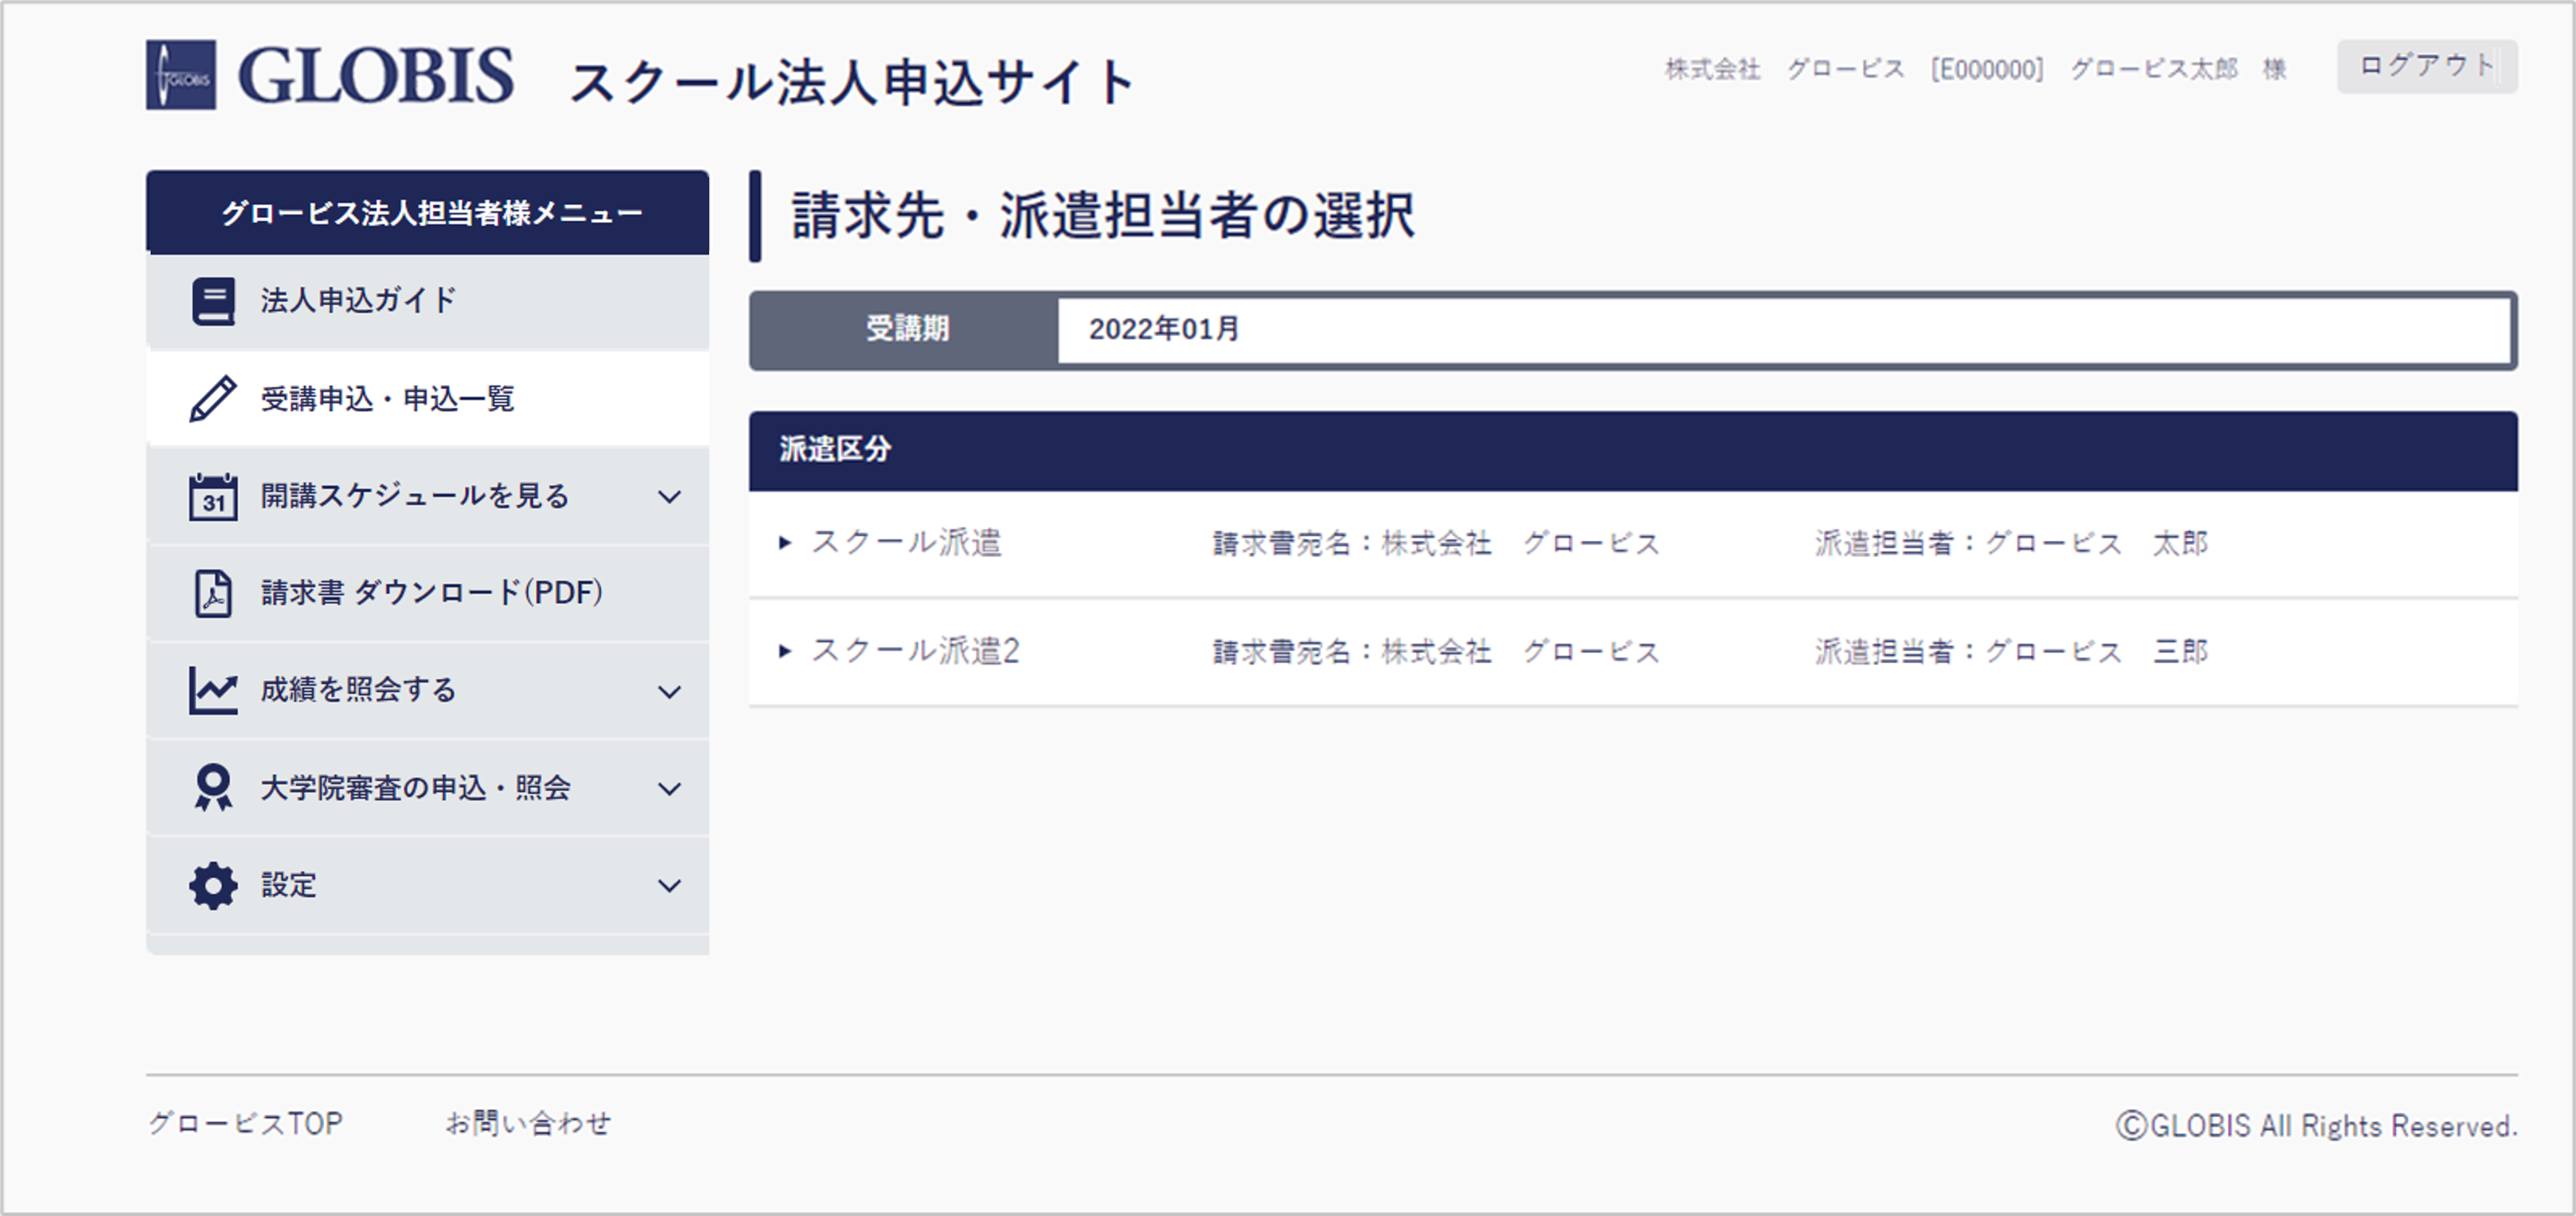Screen dimensions: 2576x1216
Task: Click the chart icon for 成績を照会する
Action: tap(213, 690)
